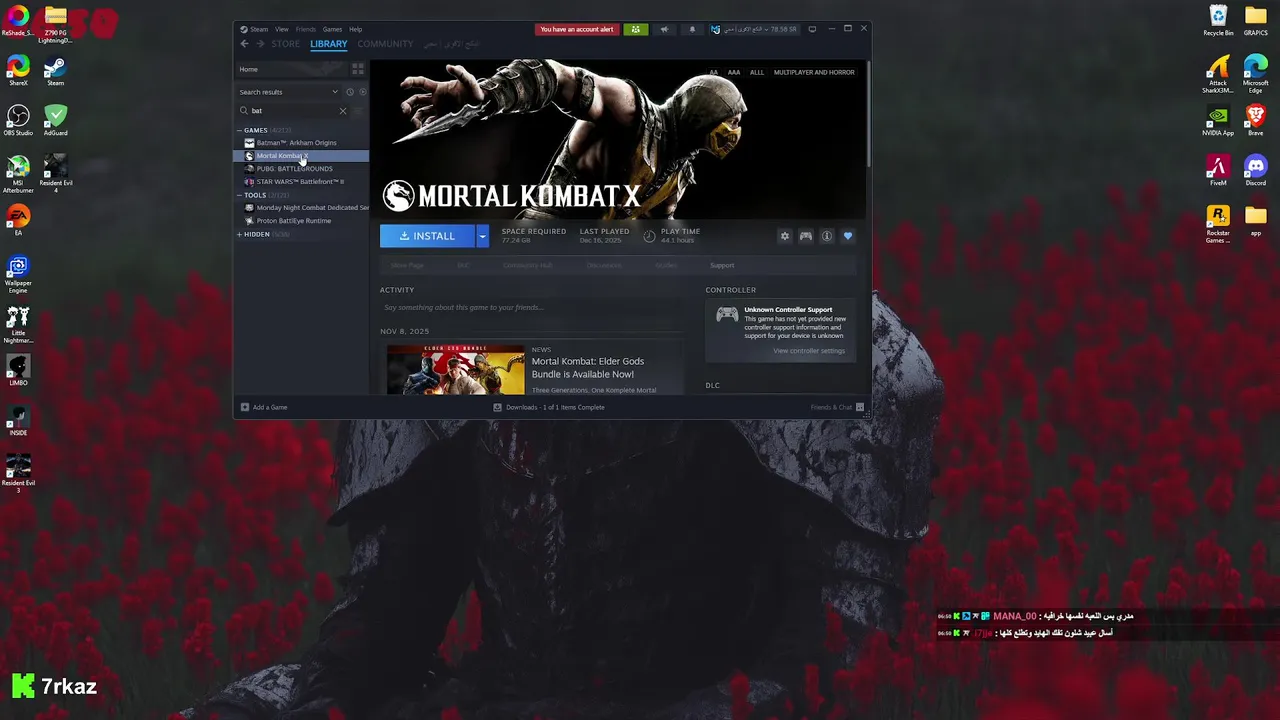Open the Search results collection dropdown
The height and width of the screenshot is (720, 1280).
289,92
